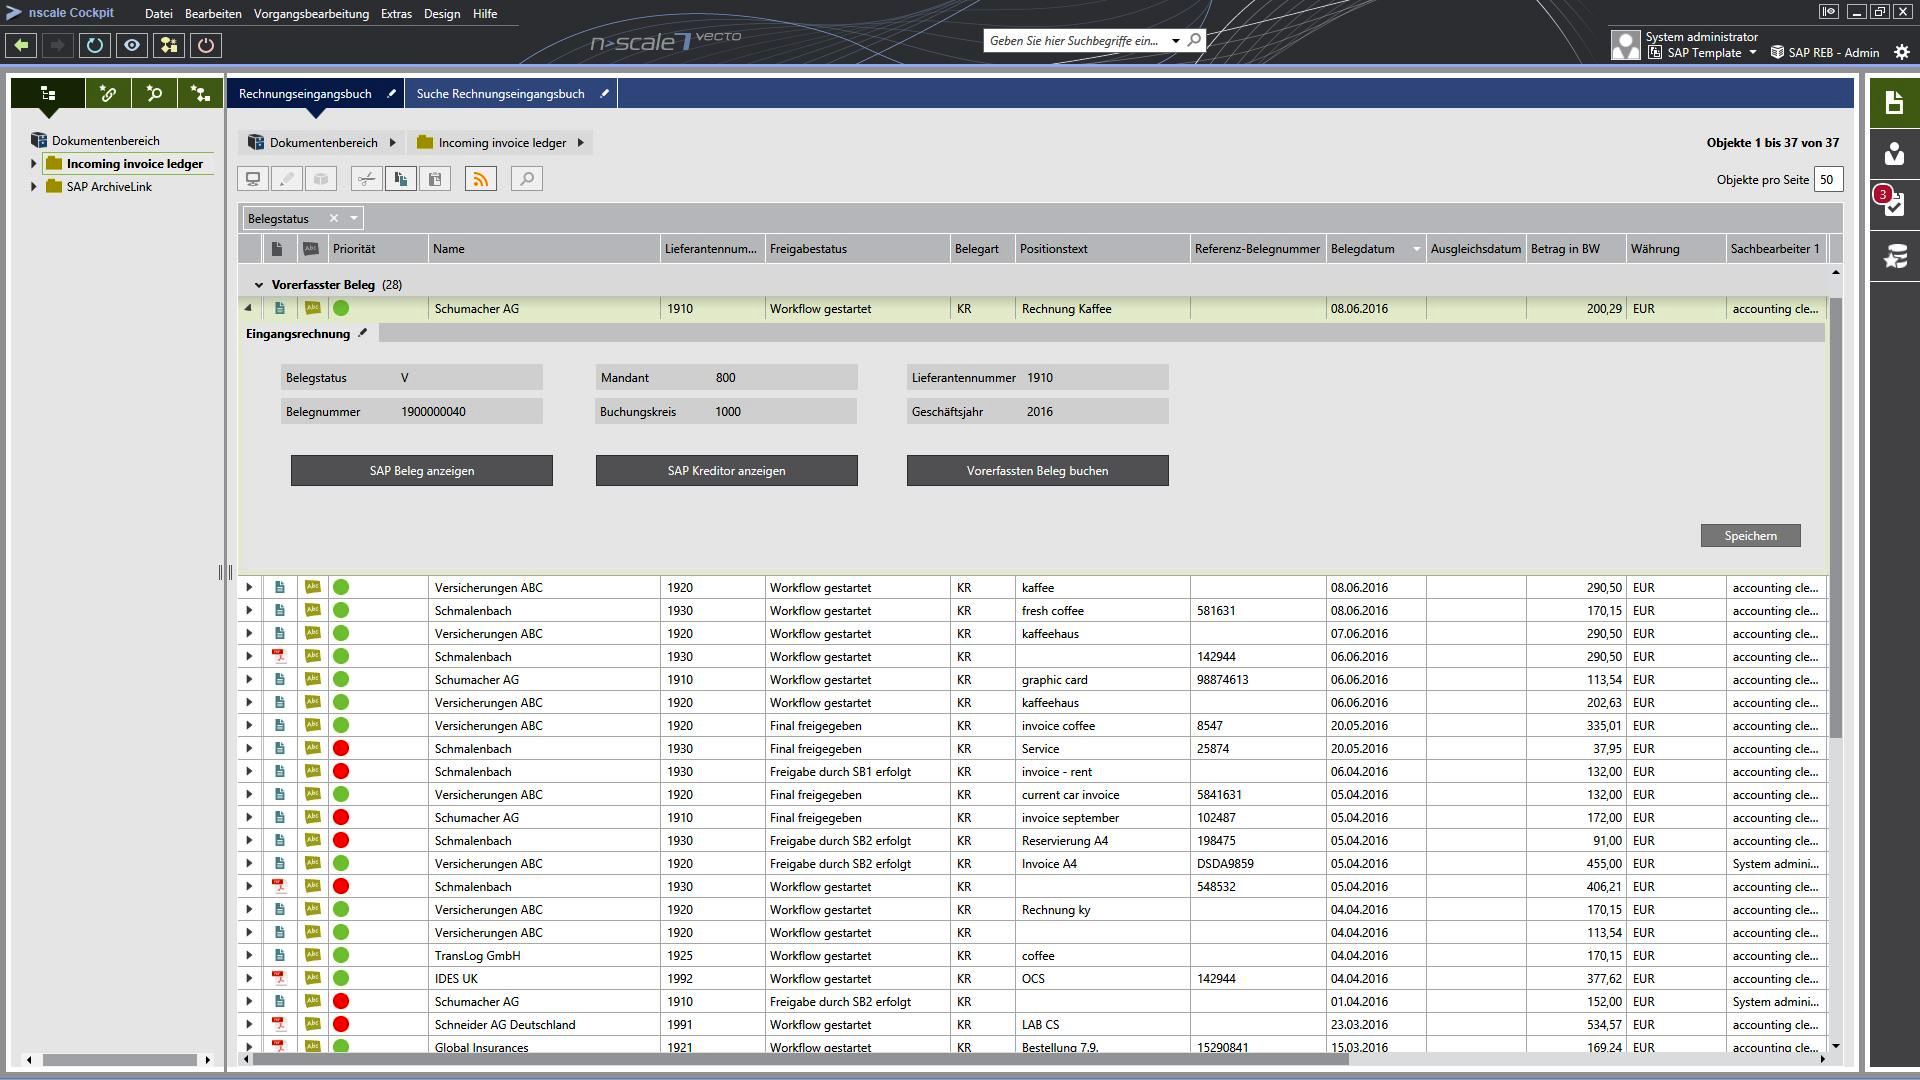Click red priority dot of Schneider AG Deutschland row
This screenshot has width=1920, height=1080.
tap(341, 1024)
